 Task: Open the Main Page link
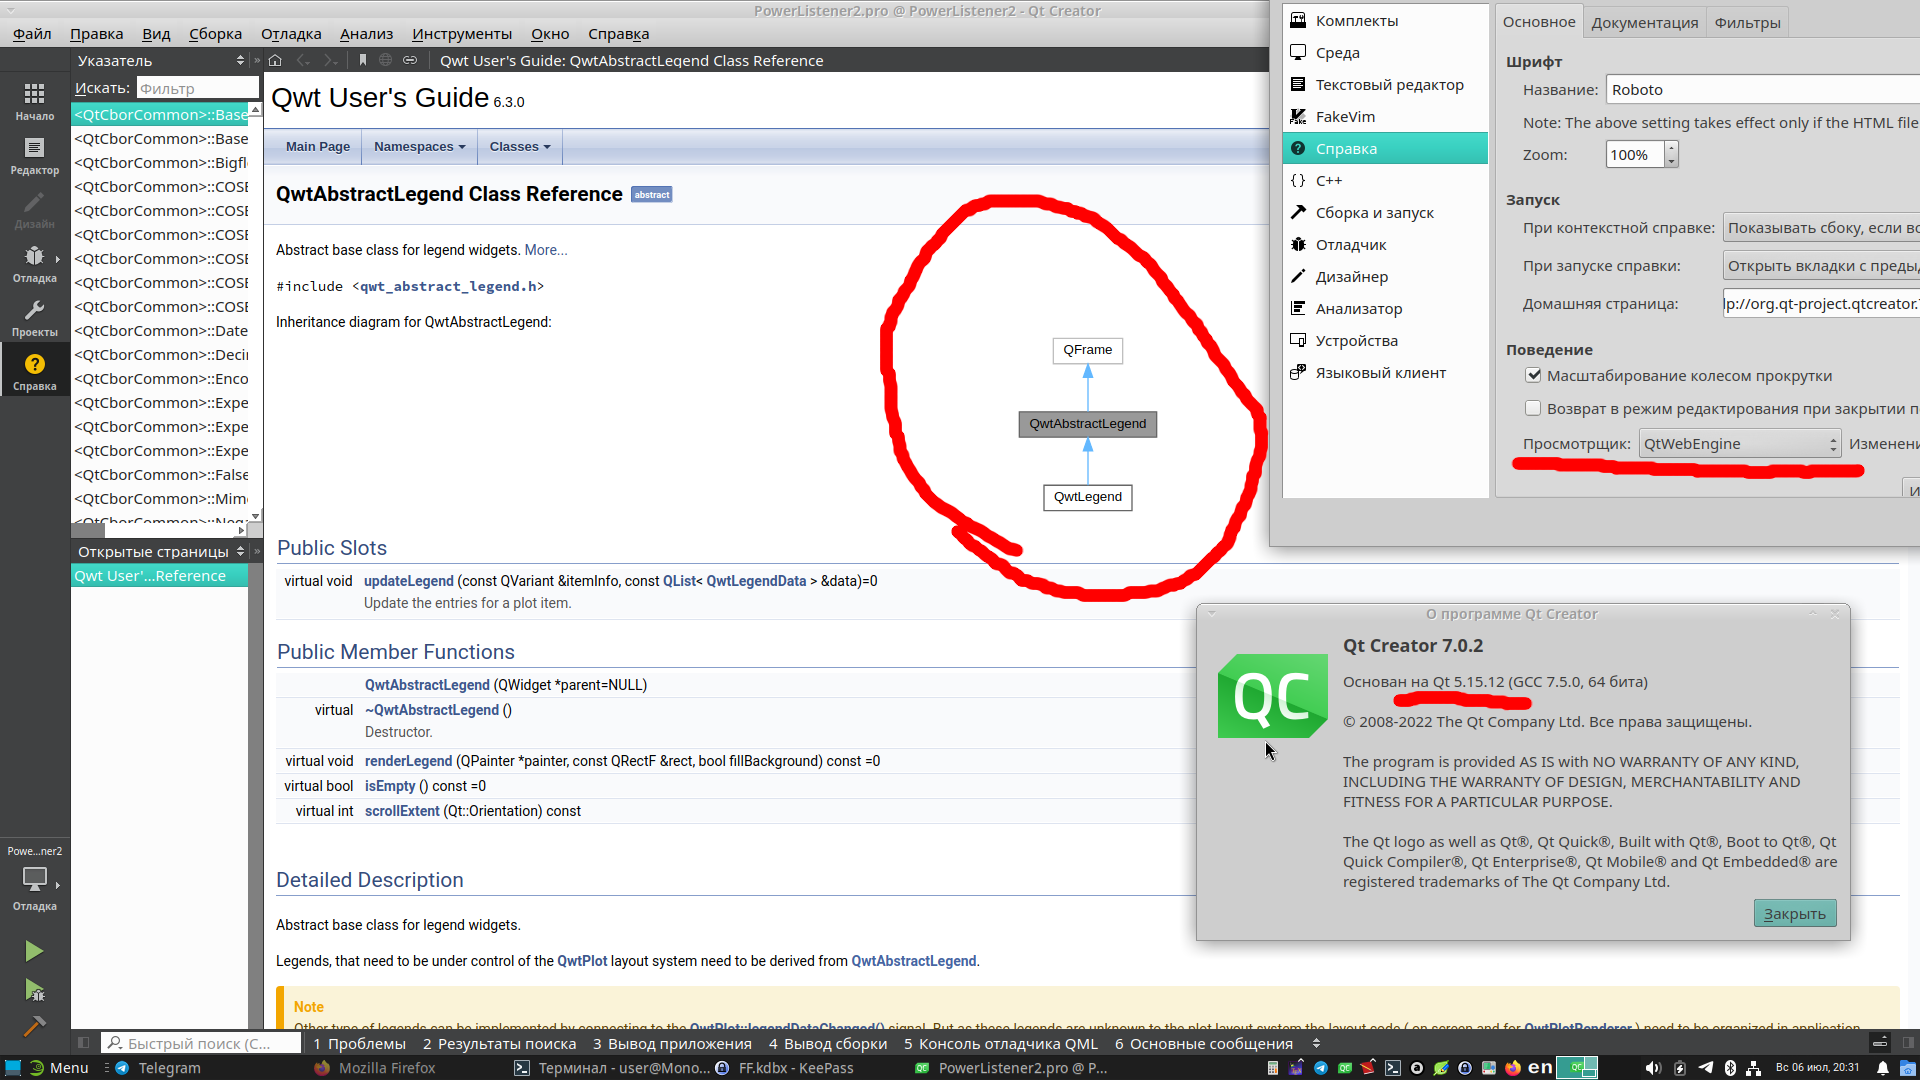point(318,146)
